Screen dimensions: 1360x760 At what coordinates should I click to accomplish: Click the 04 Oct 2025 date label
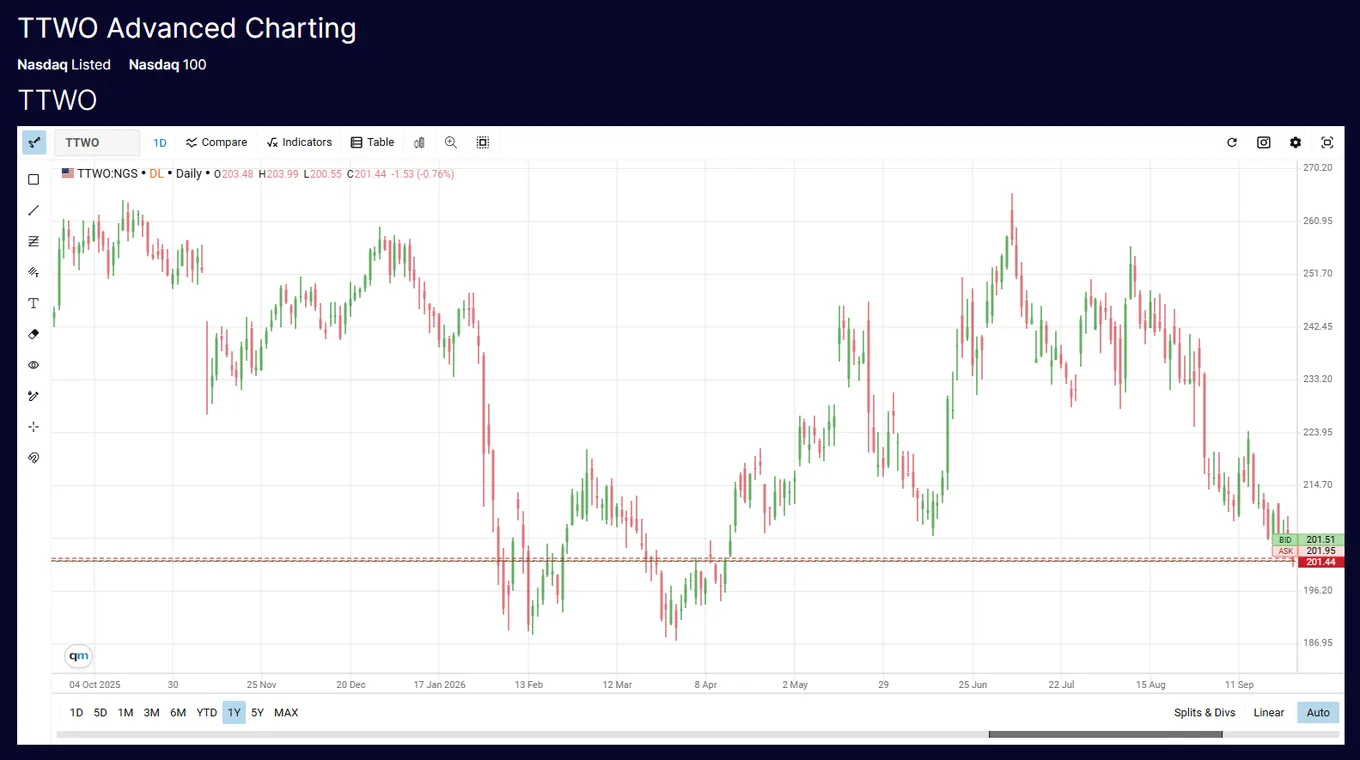95,685
